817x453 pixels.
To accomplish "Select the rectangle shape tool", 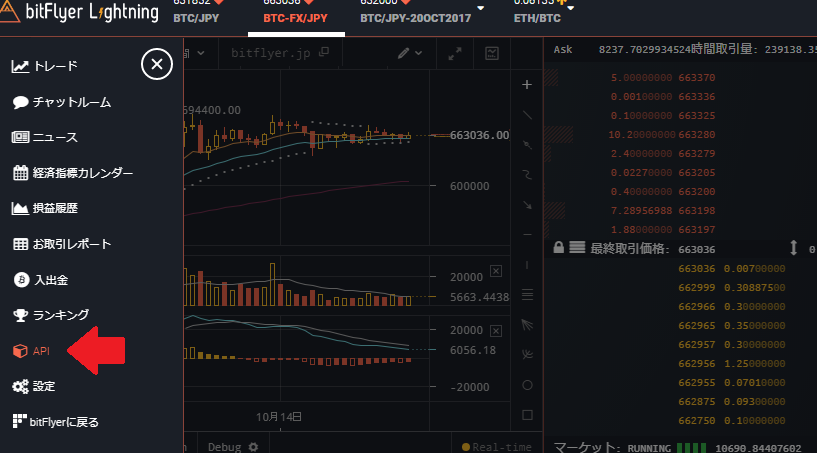I will click(527, 415).
